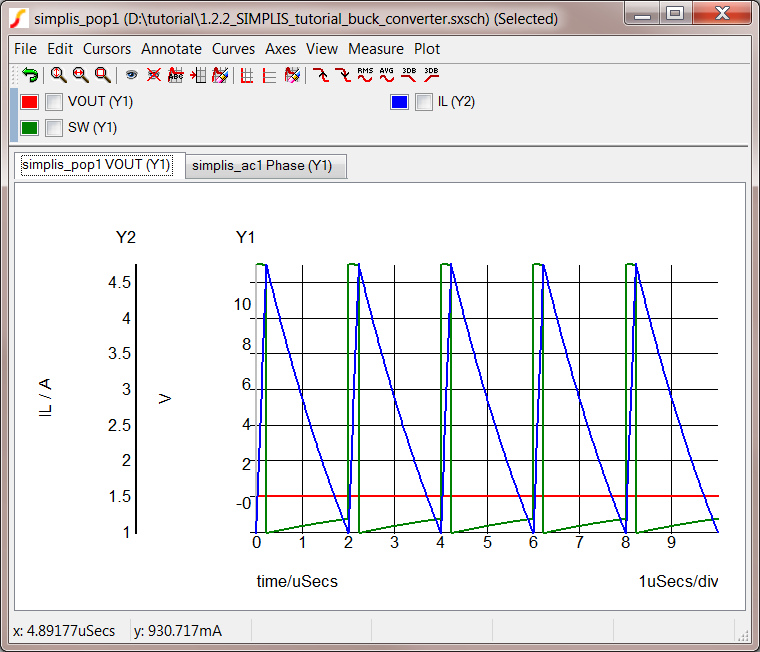Open the File menu
The image size is (760, 652).
click(25, 49)
